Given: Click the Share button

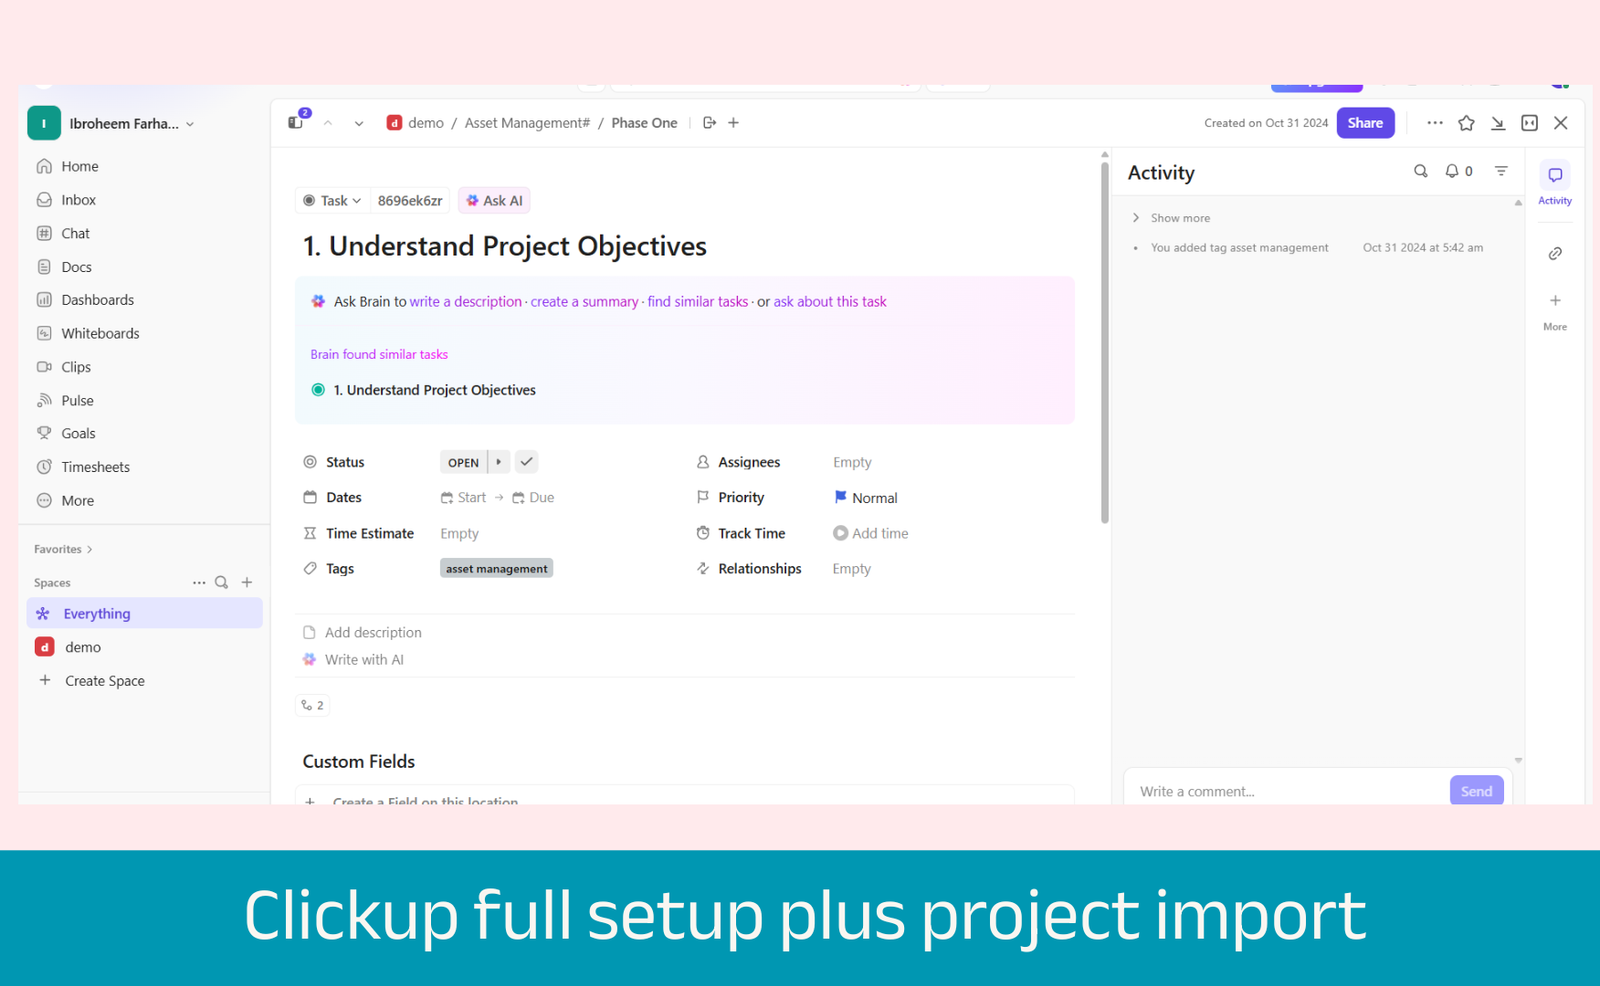Looking at the screenshot, I should 1365,123.
